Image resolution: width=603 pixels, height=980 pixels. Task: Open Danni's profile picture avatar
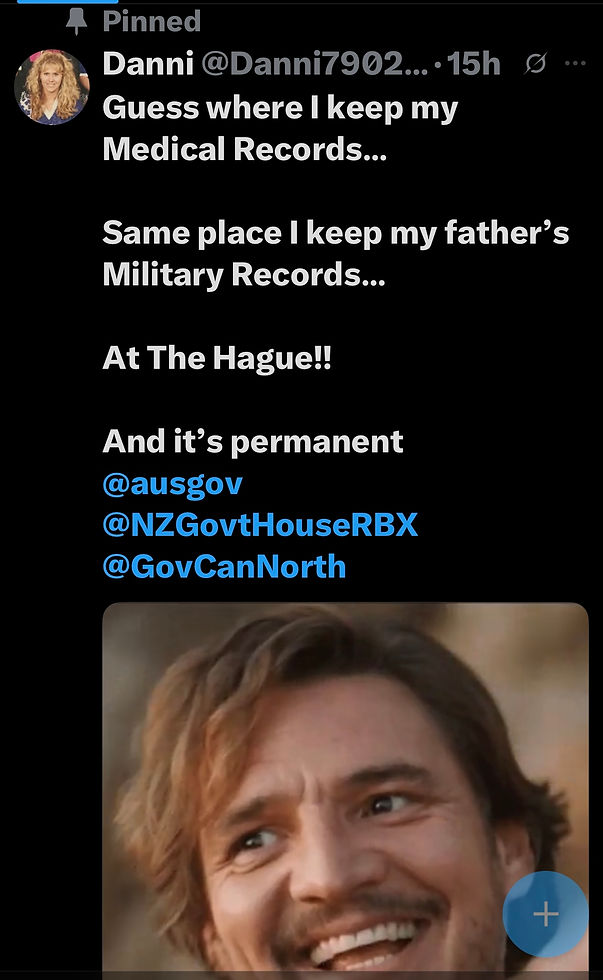pos(52,86)
